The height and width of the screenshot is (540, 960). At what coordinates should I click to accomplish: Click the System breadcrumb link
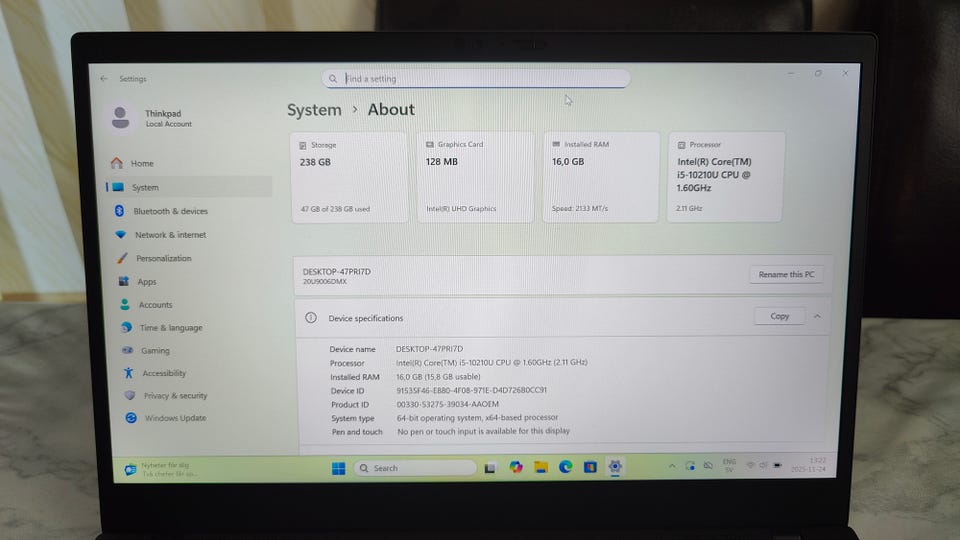tap(315, 110)
